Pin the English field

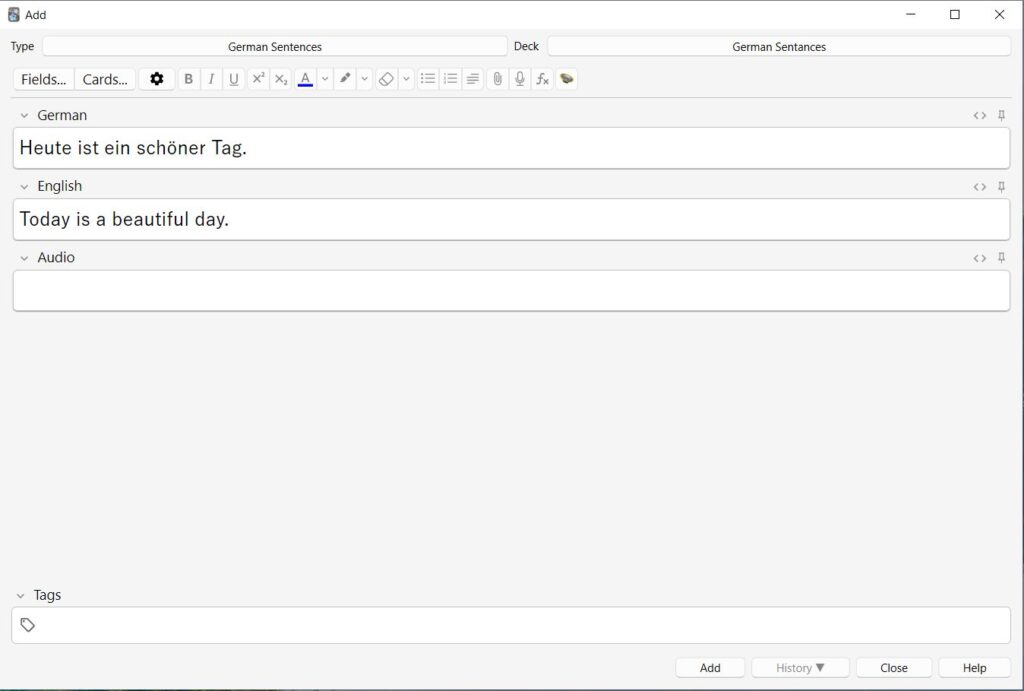[1001, 186]
